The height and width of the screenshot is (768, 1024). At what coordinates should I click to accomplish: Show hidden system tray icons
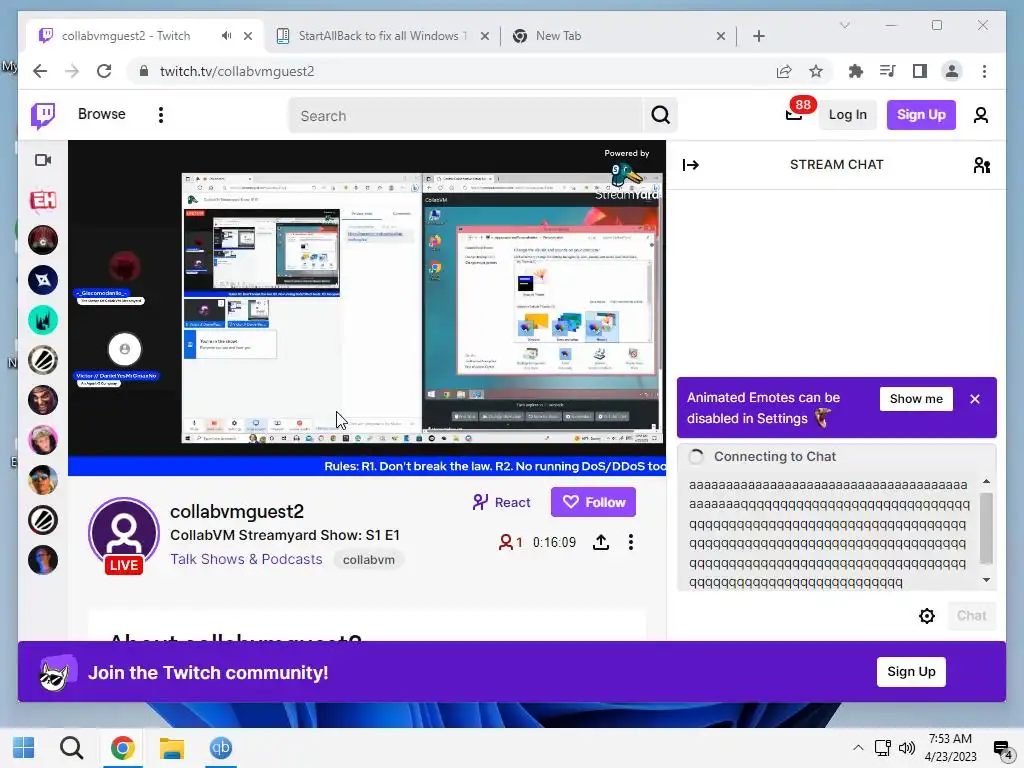click(x=858, y=748)
